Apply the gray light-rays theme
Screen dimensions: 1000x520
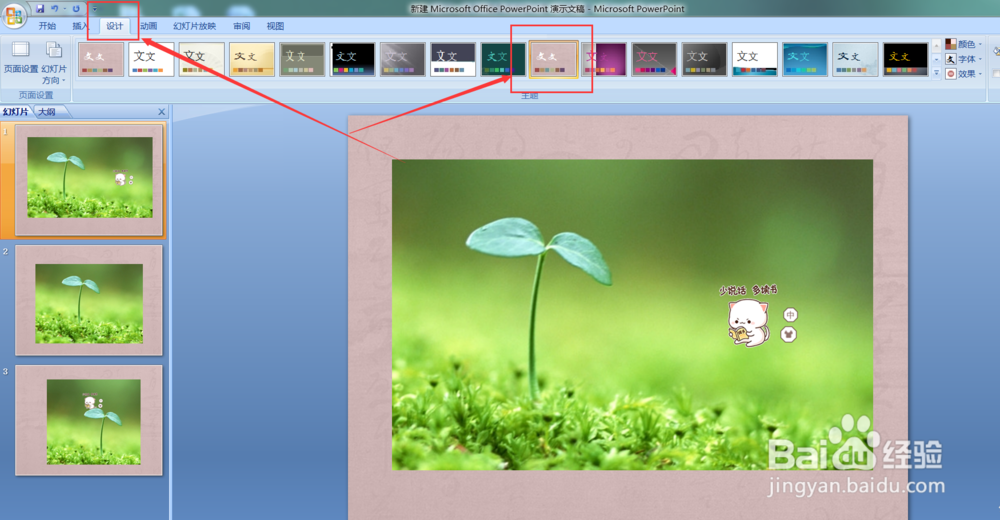[x=403, y=59]
